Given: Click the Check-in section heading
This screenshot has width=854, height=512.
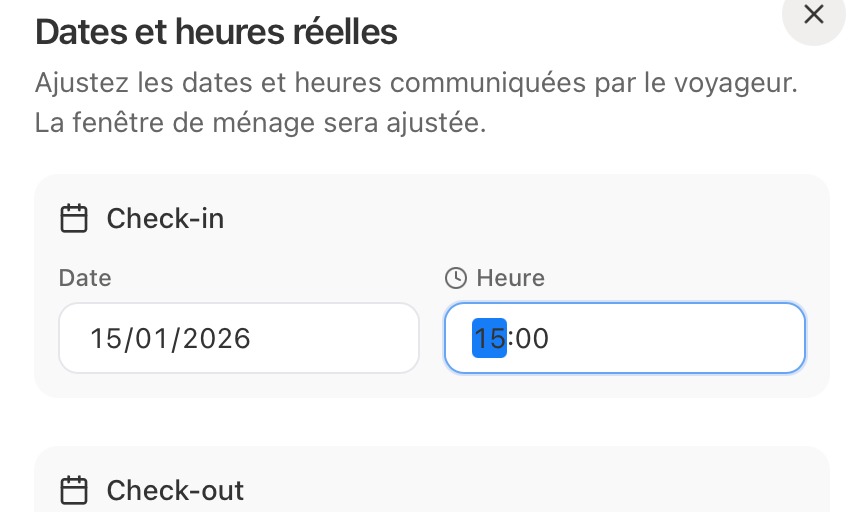Looking at the screenshot, I should coord(165,218).
